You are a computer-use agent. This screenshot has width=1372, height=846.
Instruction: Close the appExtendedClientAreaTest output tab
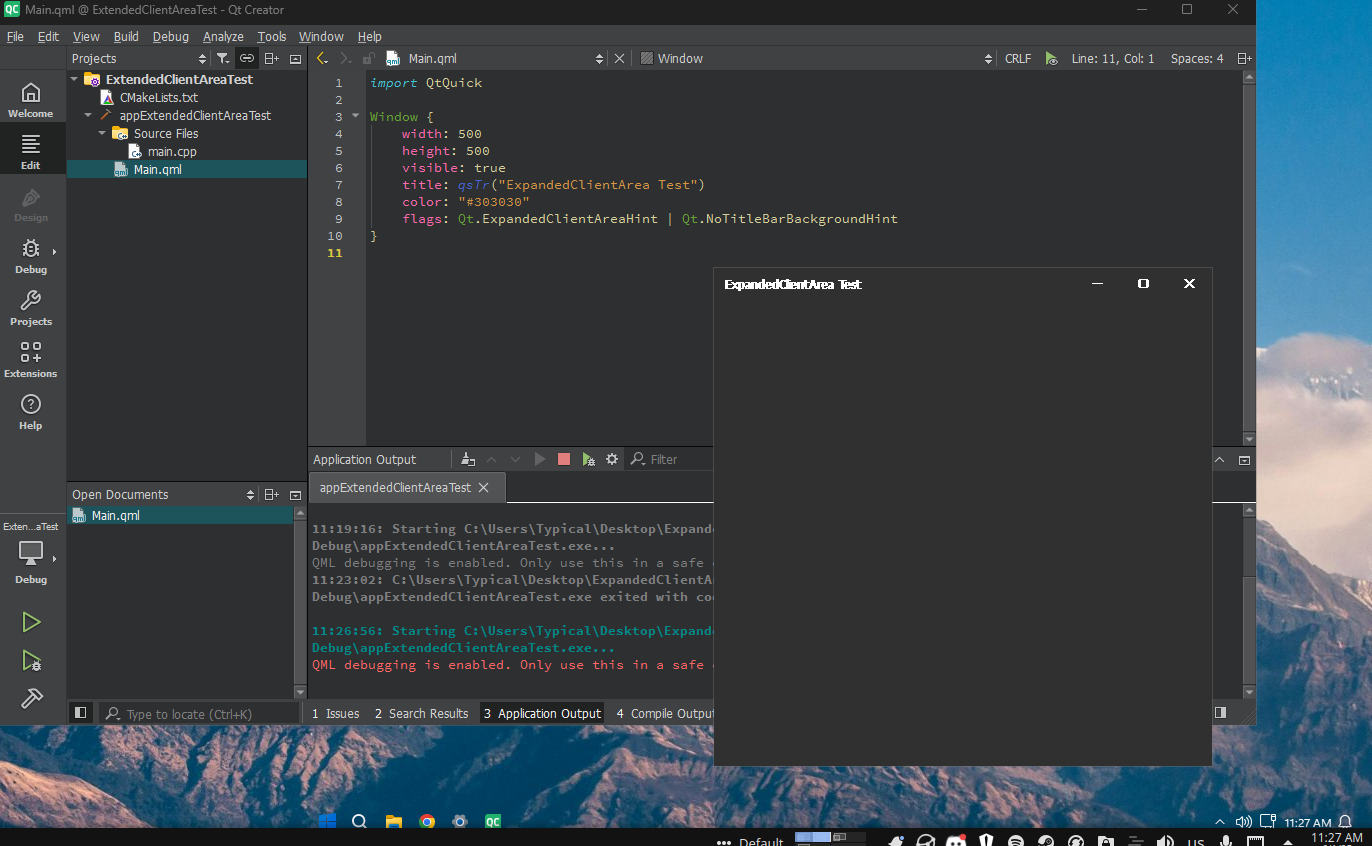[484, 488]
